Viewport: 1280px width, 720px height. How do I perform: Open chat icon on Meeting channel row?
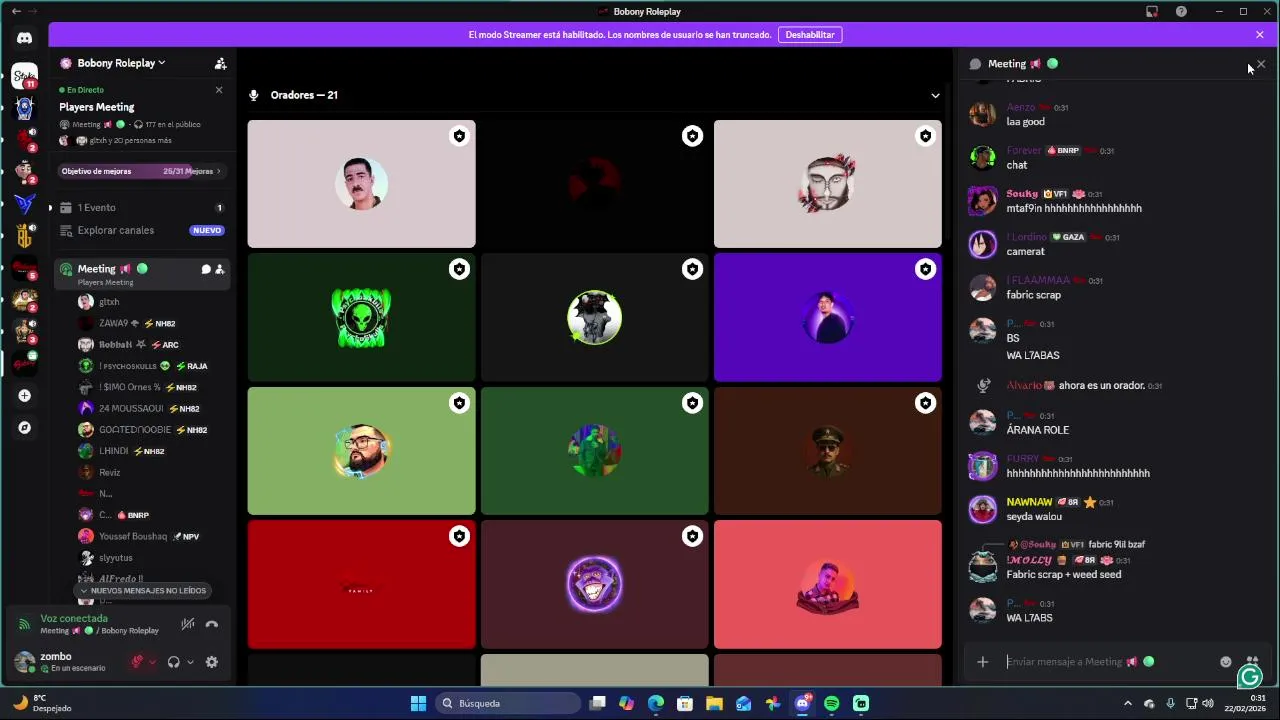click(206, 269)
